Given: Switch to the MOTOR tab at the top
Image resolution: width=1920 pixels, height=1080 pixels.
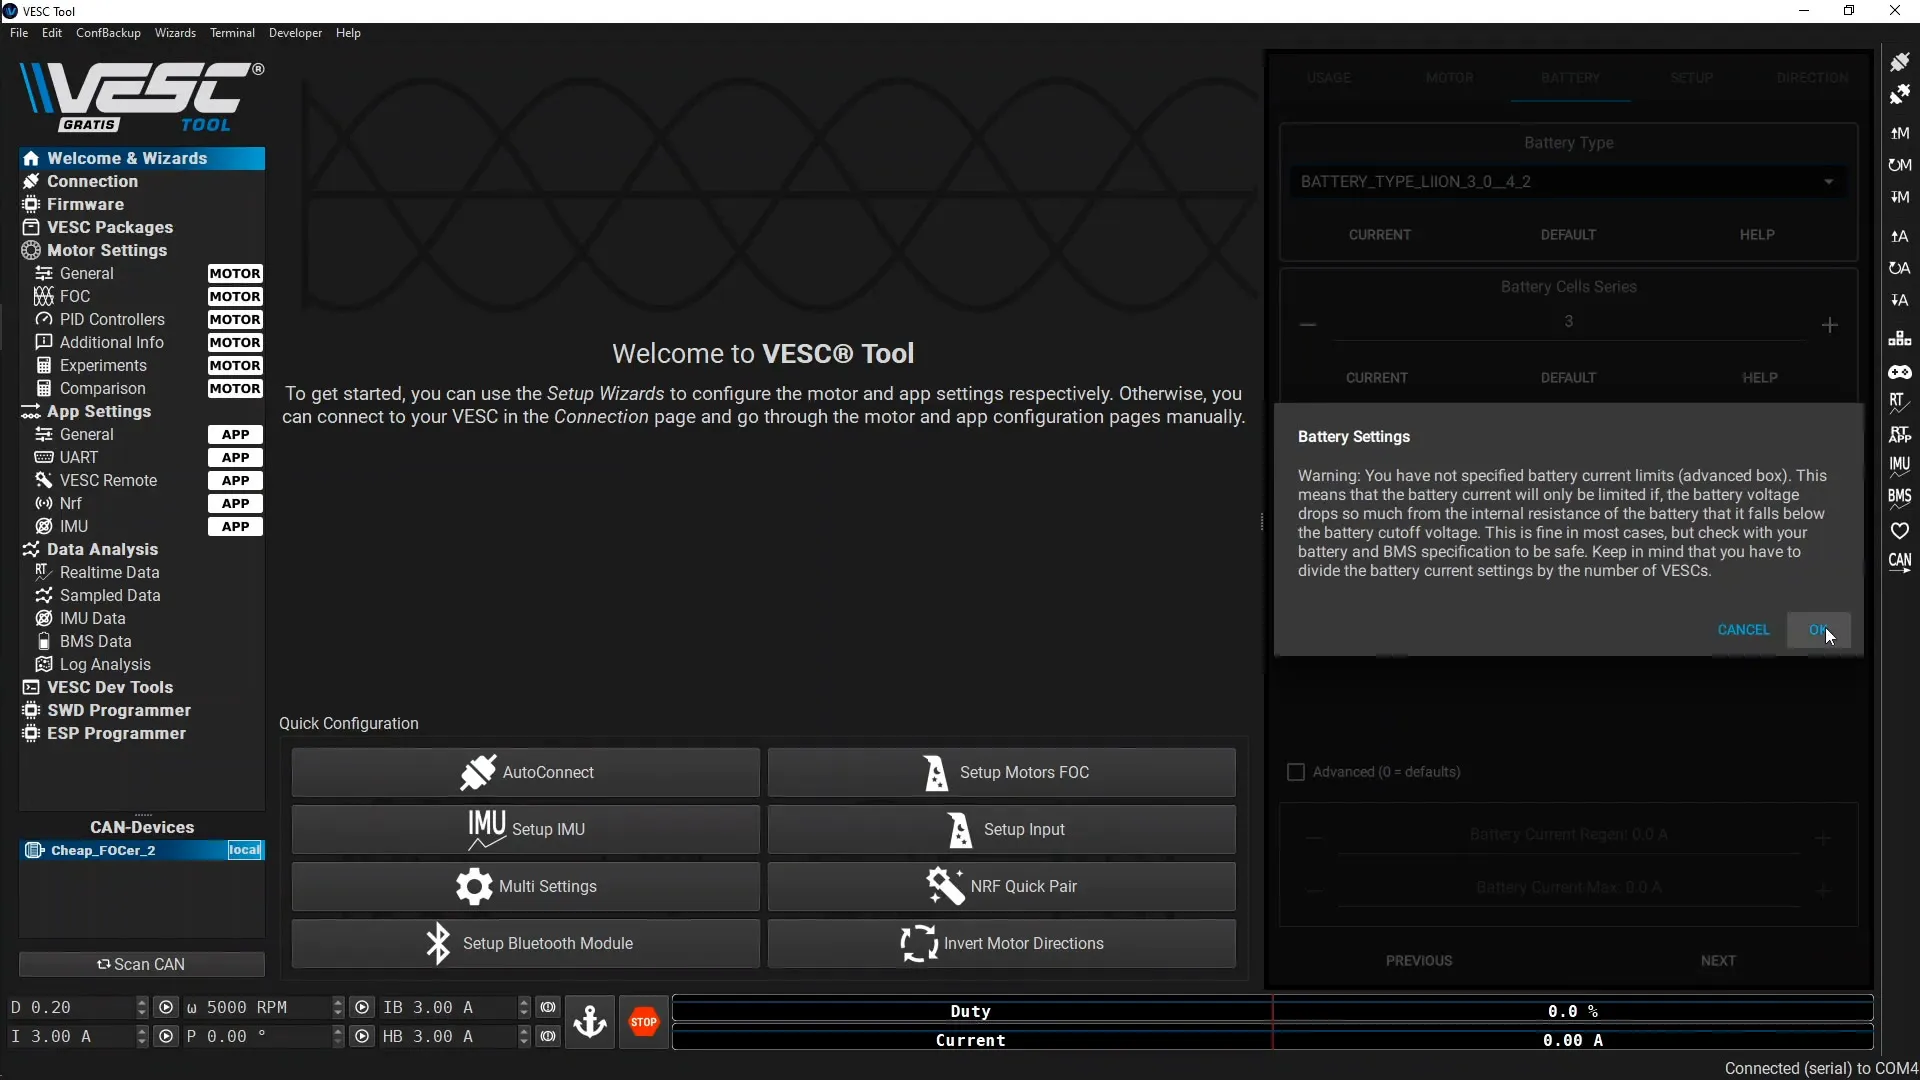Looking at the screenshot, I should (1450, 77).
